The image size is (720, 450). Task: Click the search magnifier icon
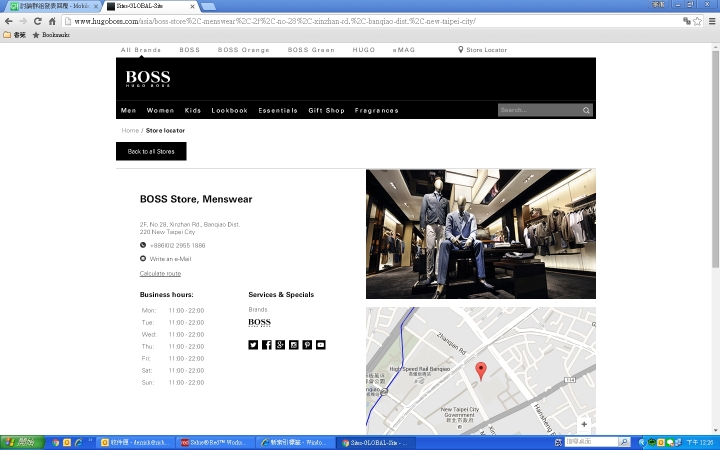click(586, 110)
